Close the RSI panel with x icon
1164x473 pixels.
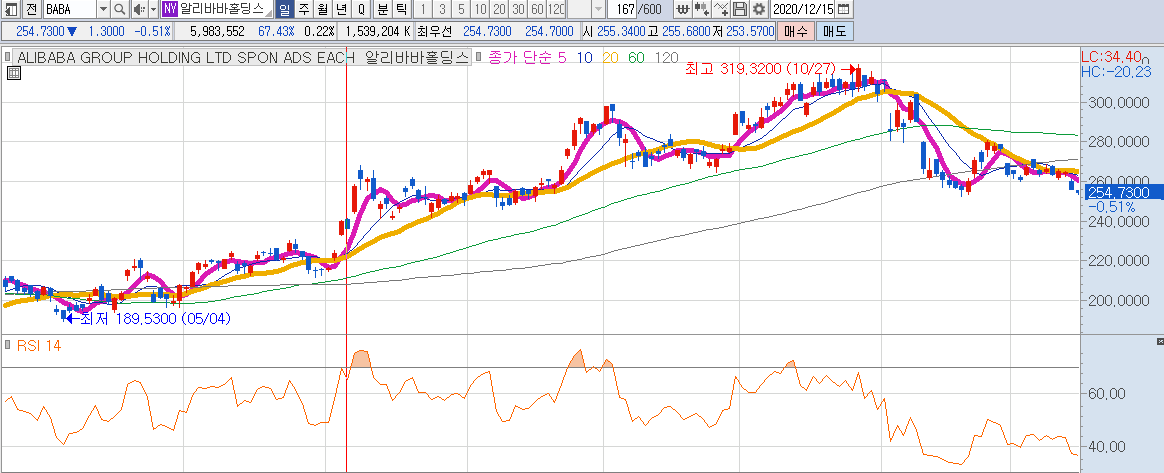point(1160,341)
